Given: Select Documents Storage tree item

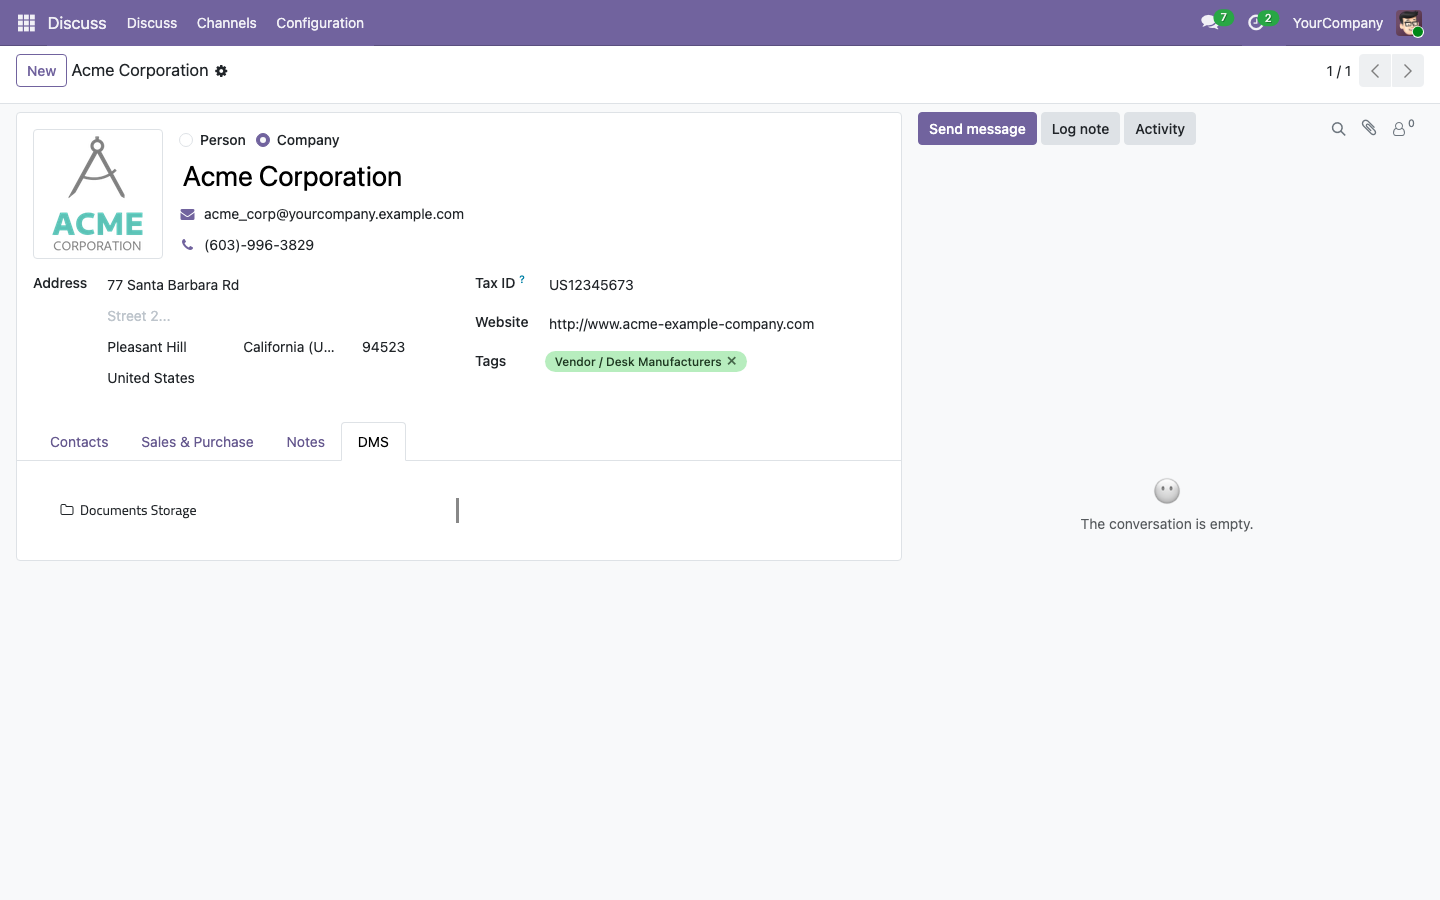Looking at the screenshot, I should pyautogui.click(x=138, y=510).
